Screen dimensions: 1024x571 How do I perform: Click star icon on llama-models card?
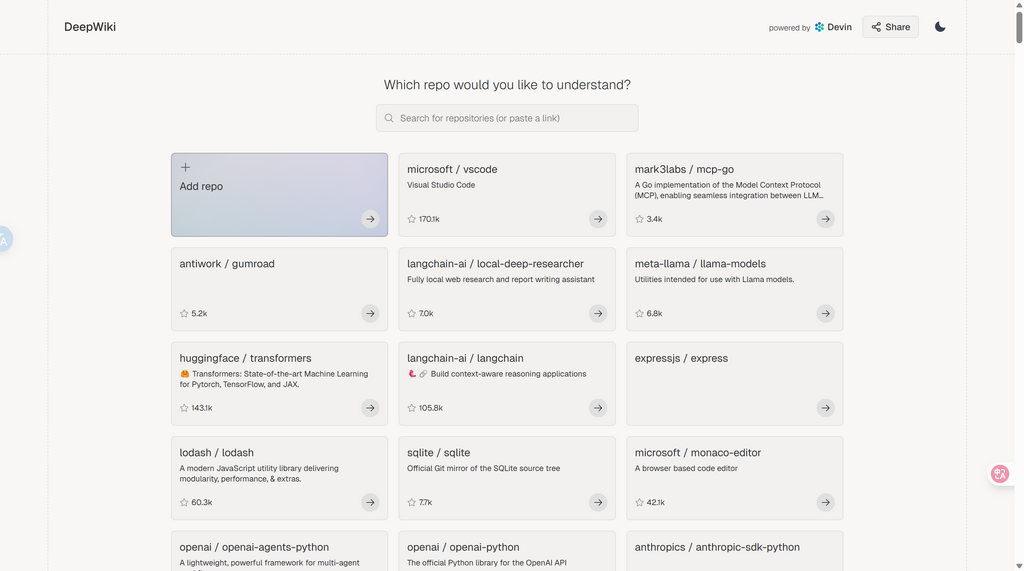tap(639, 314)
